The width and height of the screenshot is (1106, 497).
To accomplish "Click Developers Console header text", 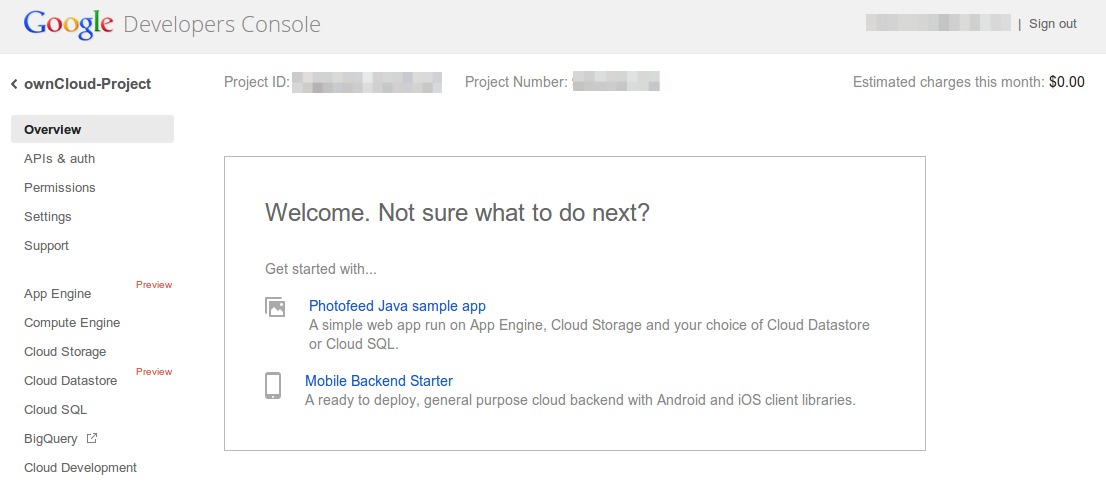I will [x=222, y=25].
